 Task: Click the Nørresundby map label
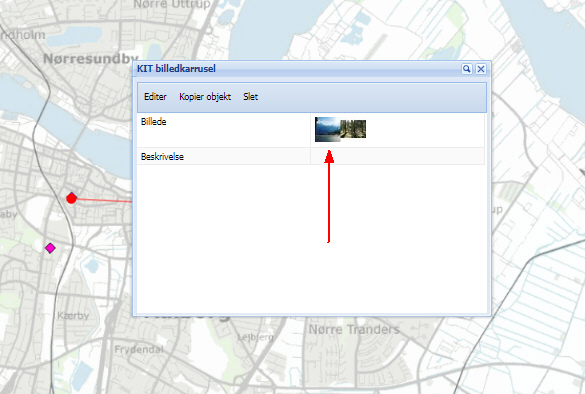click(91, 59)
